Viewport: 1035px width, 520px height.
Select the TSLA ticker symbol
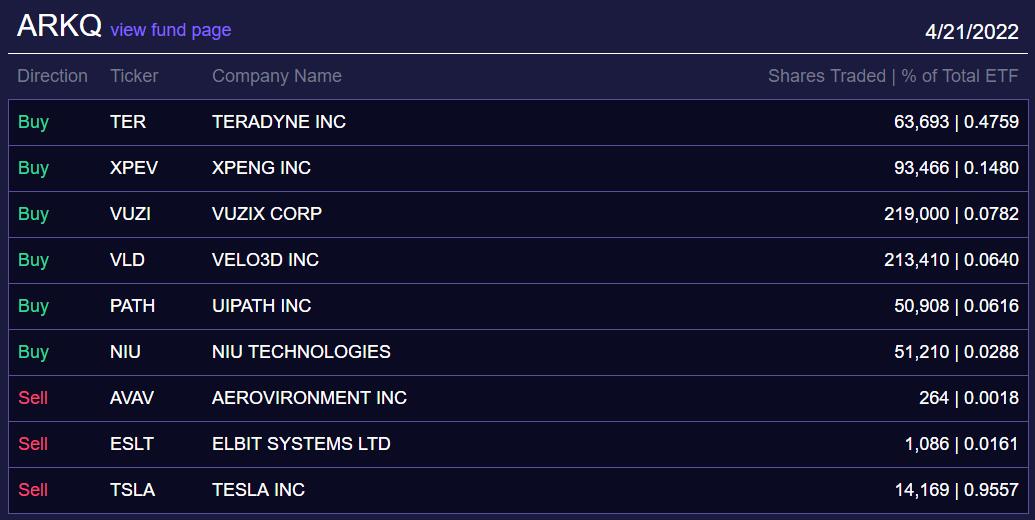132,490
